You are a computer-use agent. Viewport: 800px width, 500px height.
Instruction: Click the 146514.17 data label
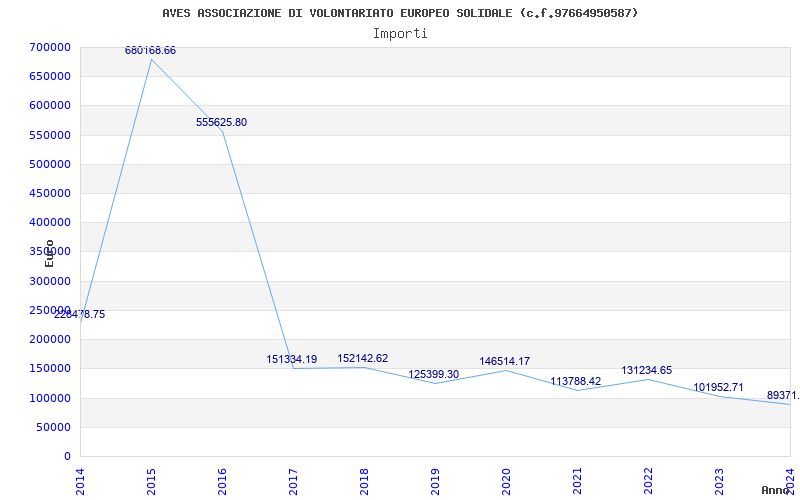(x=505, y=362)
